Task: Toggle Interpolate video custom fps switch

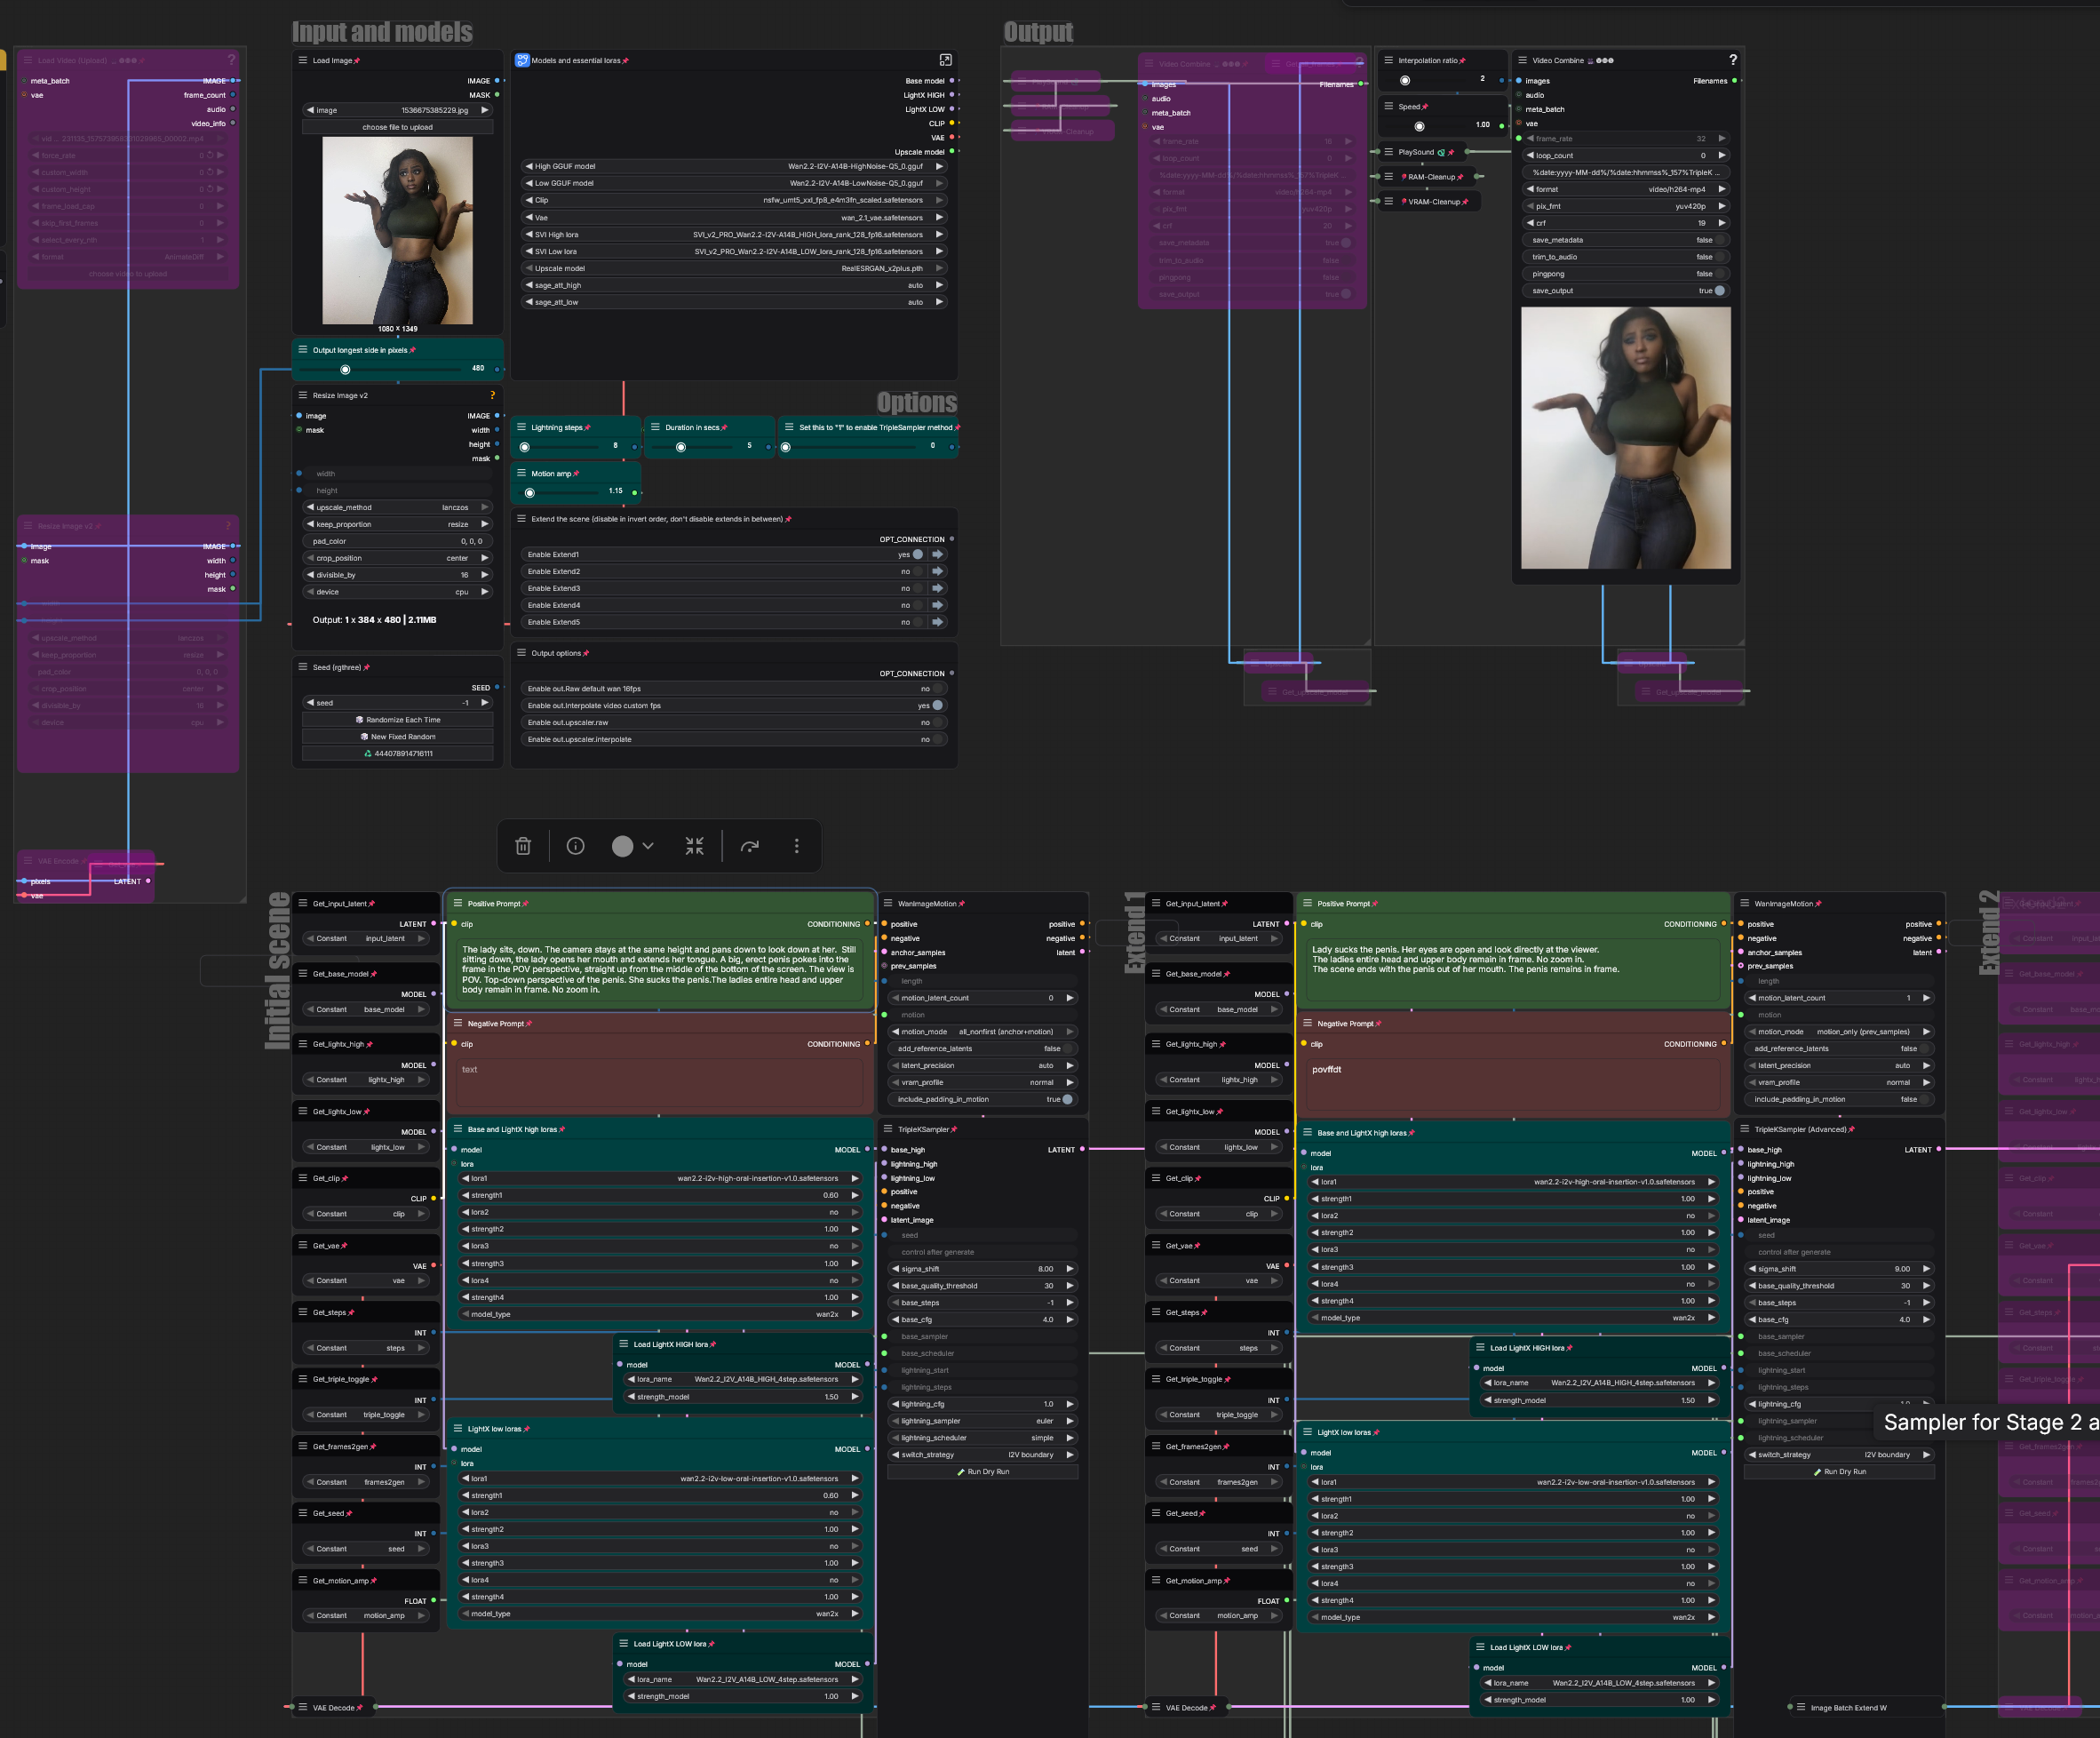Action: click(937, 705)
